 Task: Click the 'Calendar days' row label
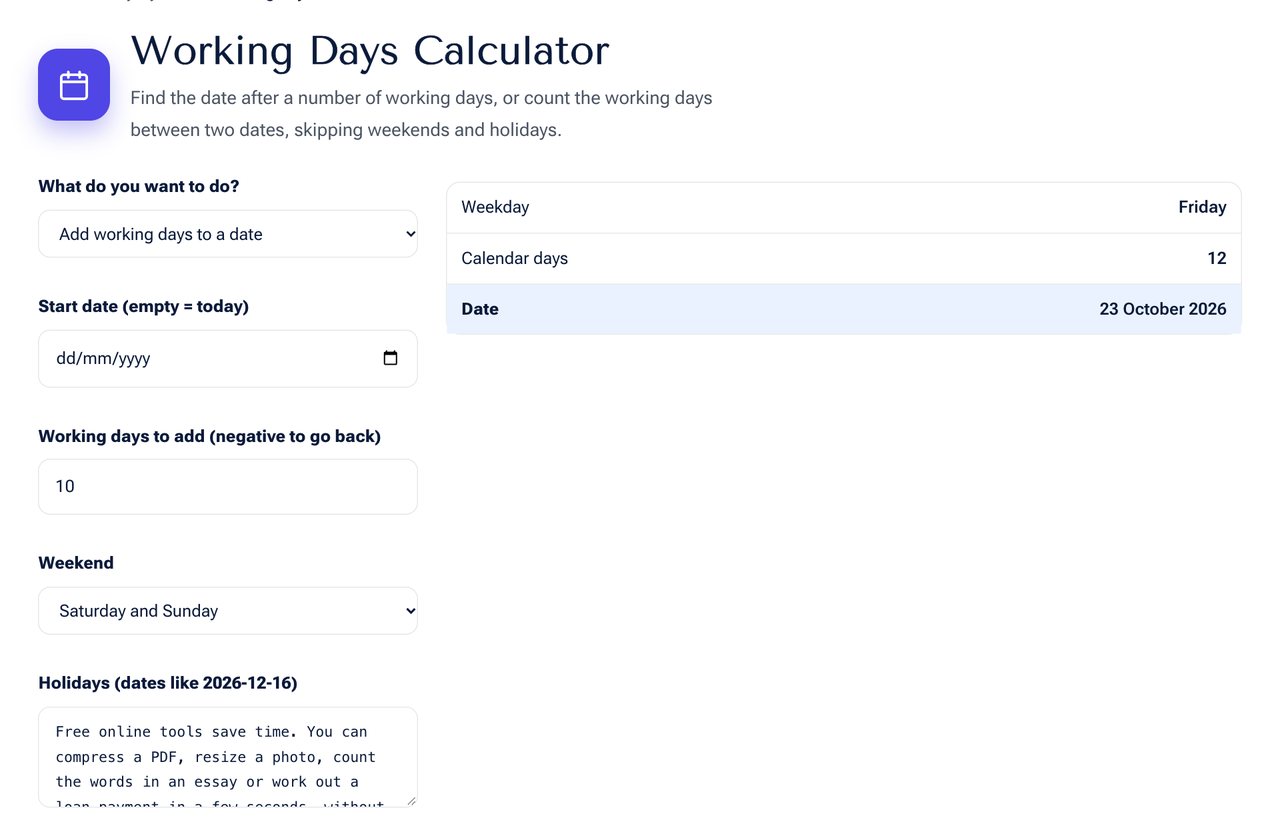click(x=514, y=258)
